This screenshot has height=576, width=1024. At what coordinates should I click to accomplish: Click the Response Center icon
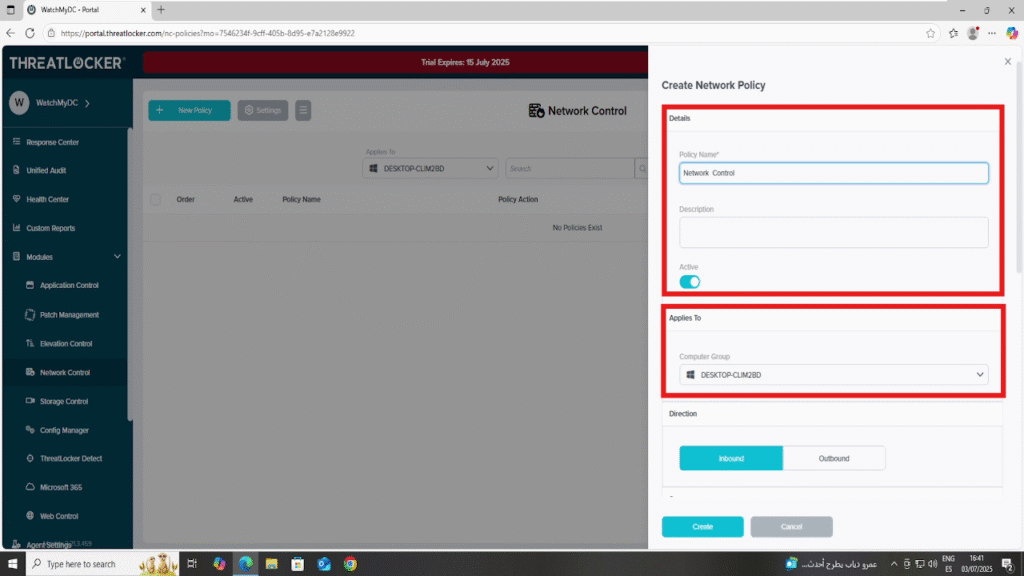click(x=16, y=141)
